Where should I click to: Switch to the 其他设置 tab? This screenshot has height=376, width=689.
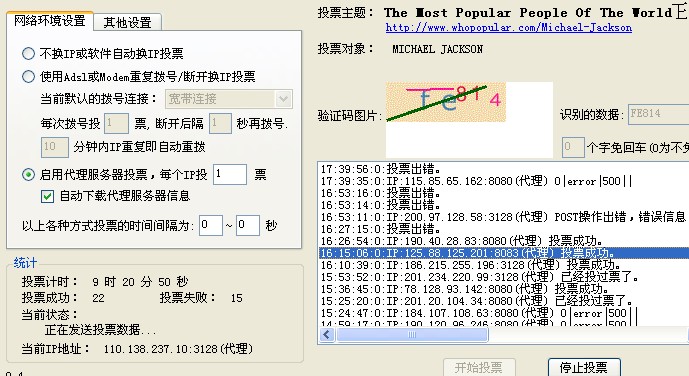pyautogui.click(x=127, y=22)
